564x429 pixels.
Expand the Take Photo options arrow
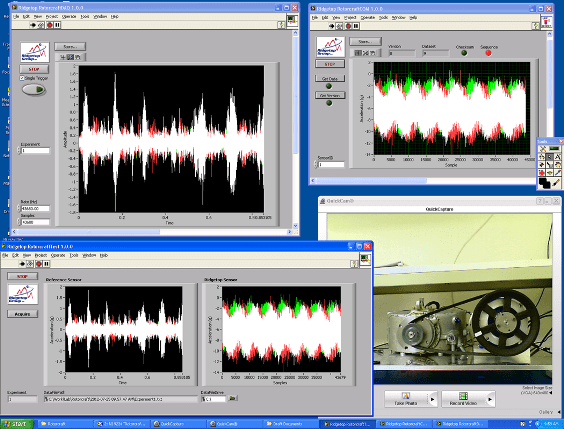tap(432, 399)
